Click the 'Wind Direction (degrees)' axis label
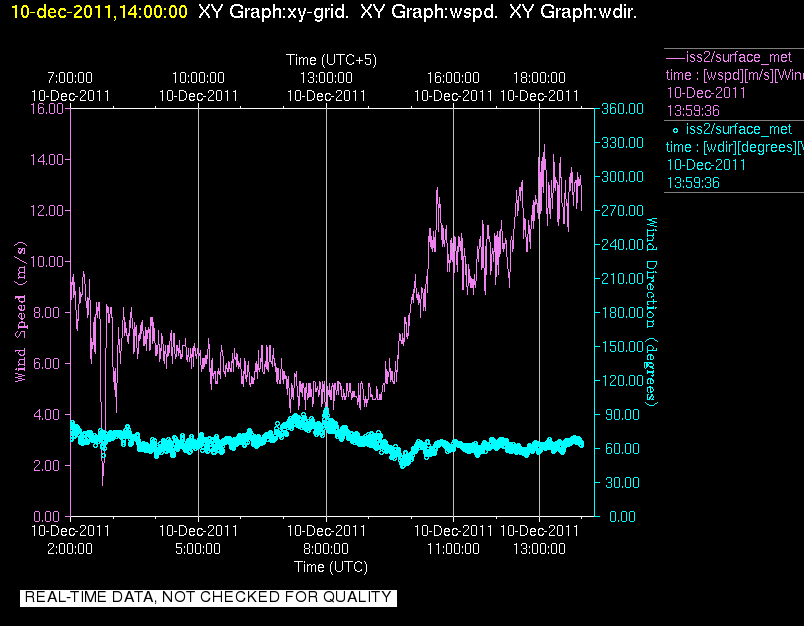 (651, 312)
